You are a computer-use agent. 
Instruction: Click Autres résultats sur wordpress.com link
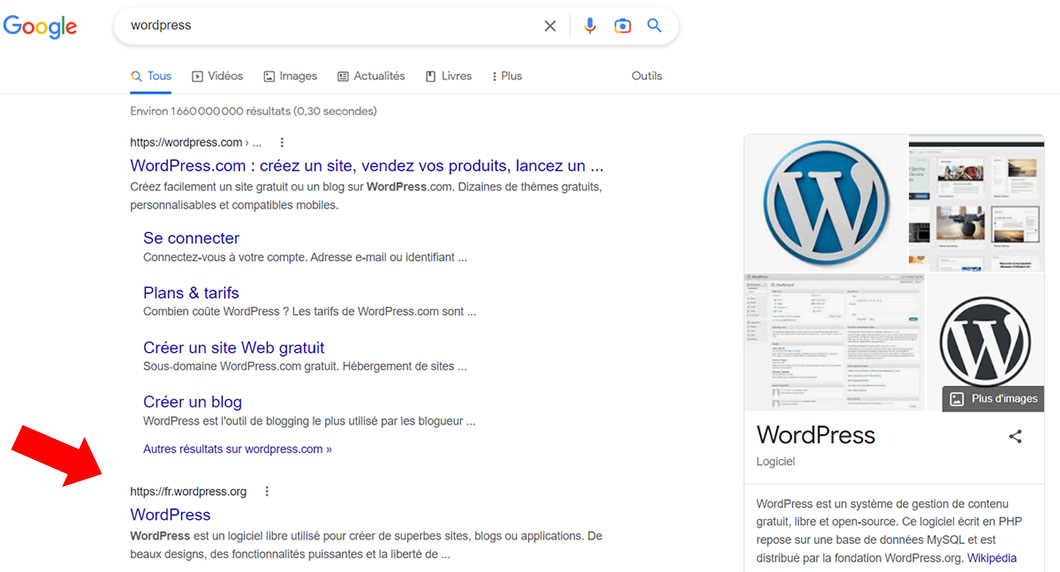coord(237,449)
